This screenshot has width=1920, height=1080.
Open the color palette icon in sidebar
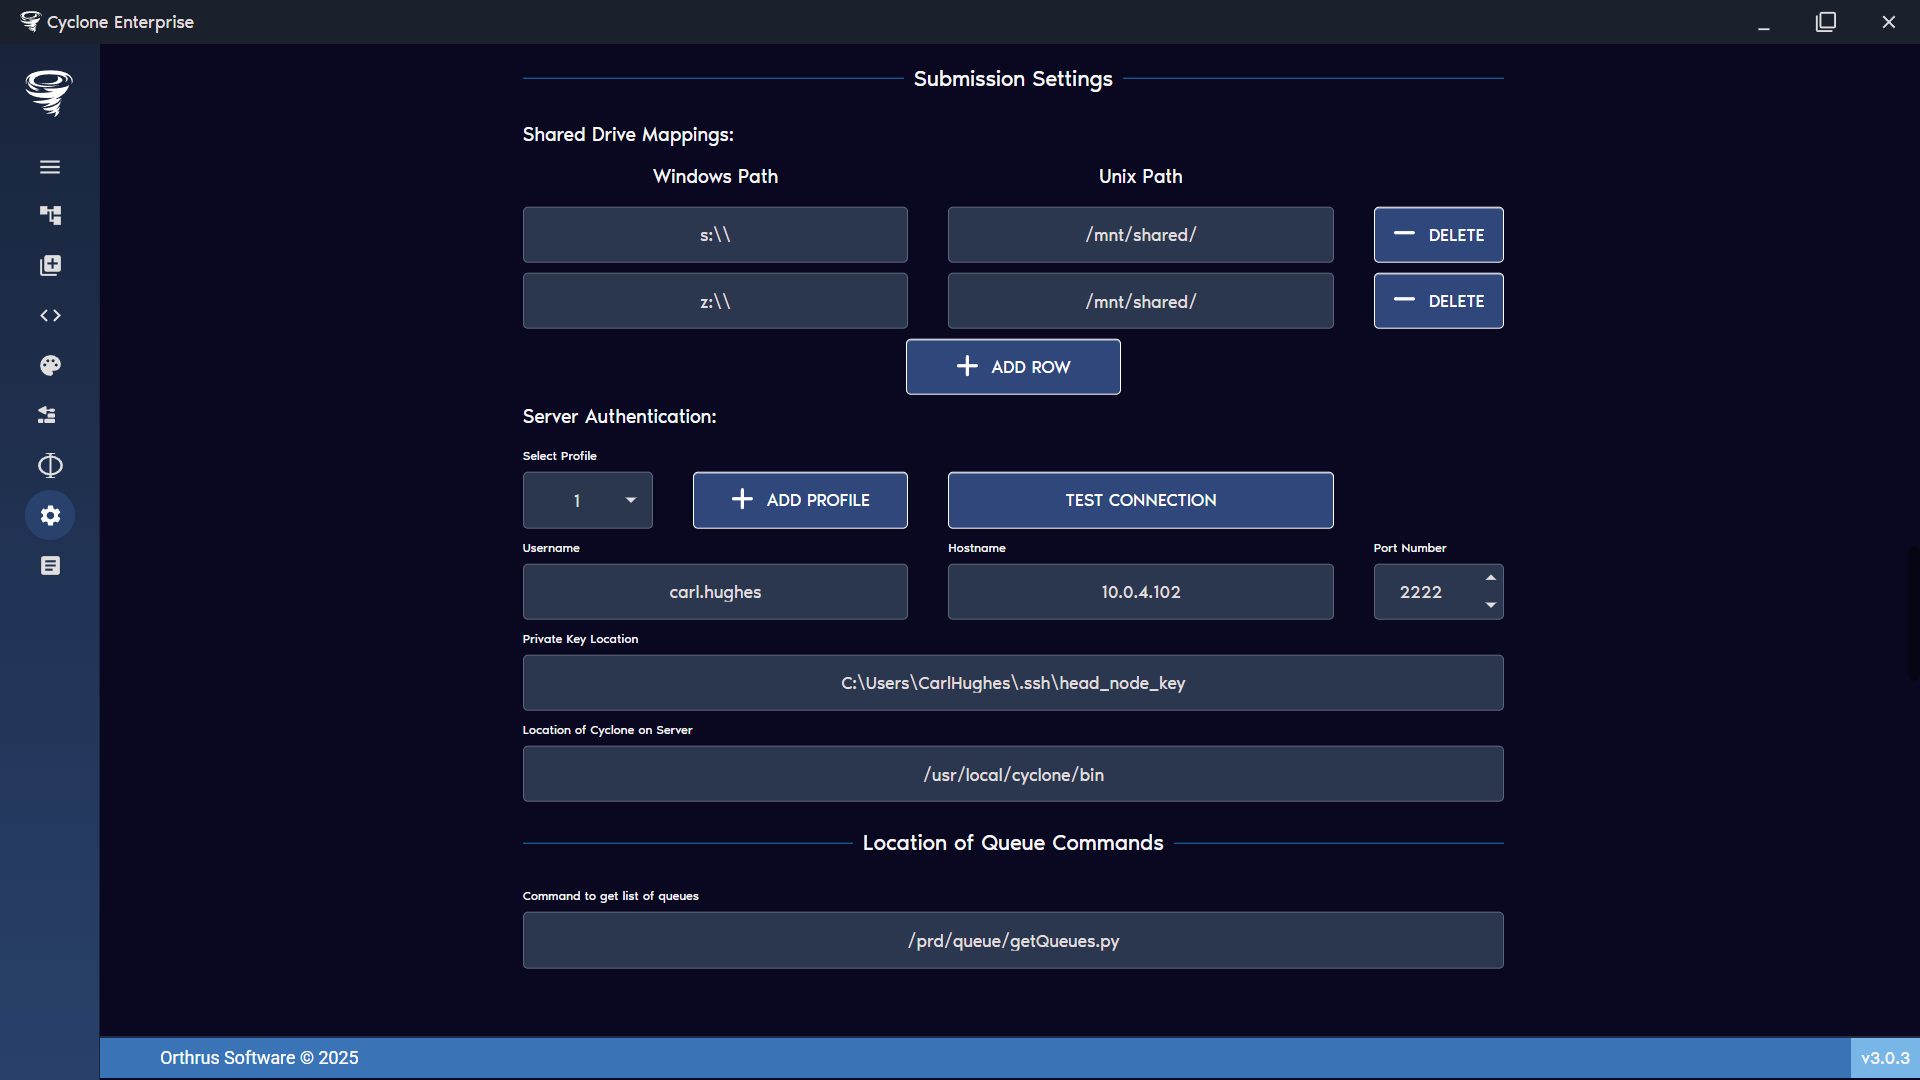point(50,365)
